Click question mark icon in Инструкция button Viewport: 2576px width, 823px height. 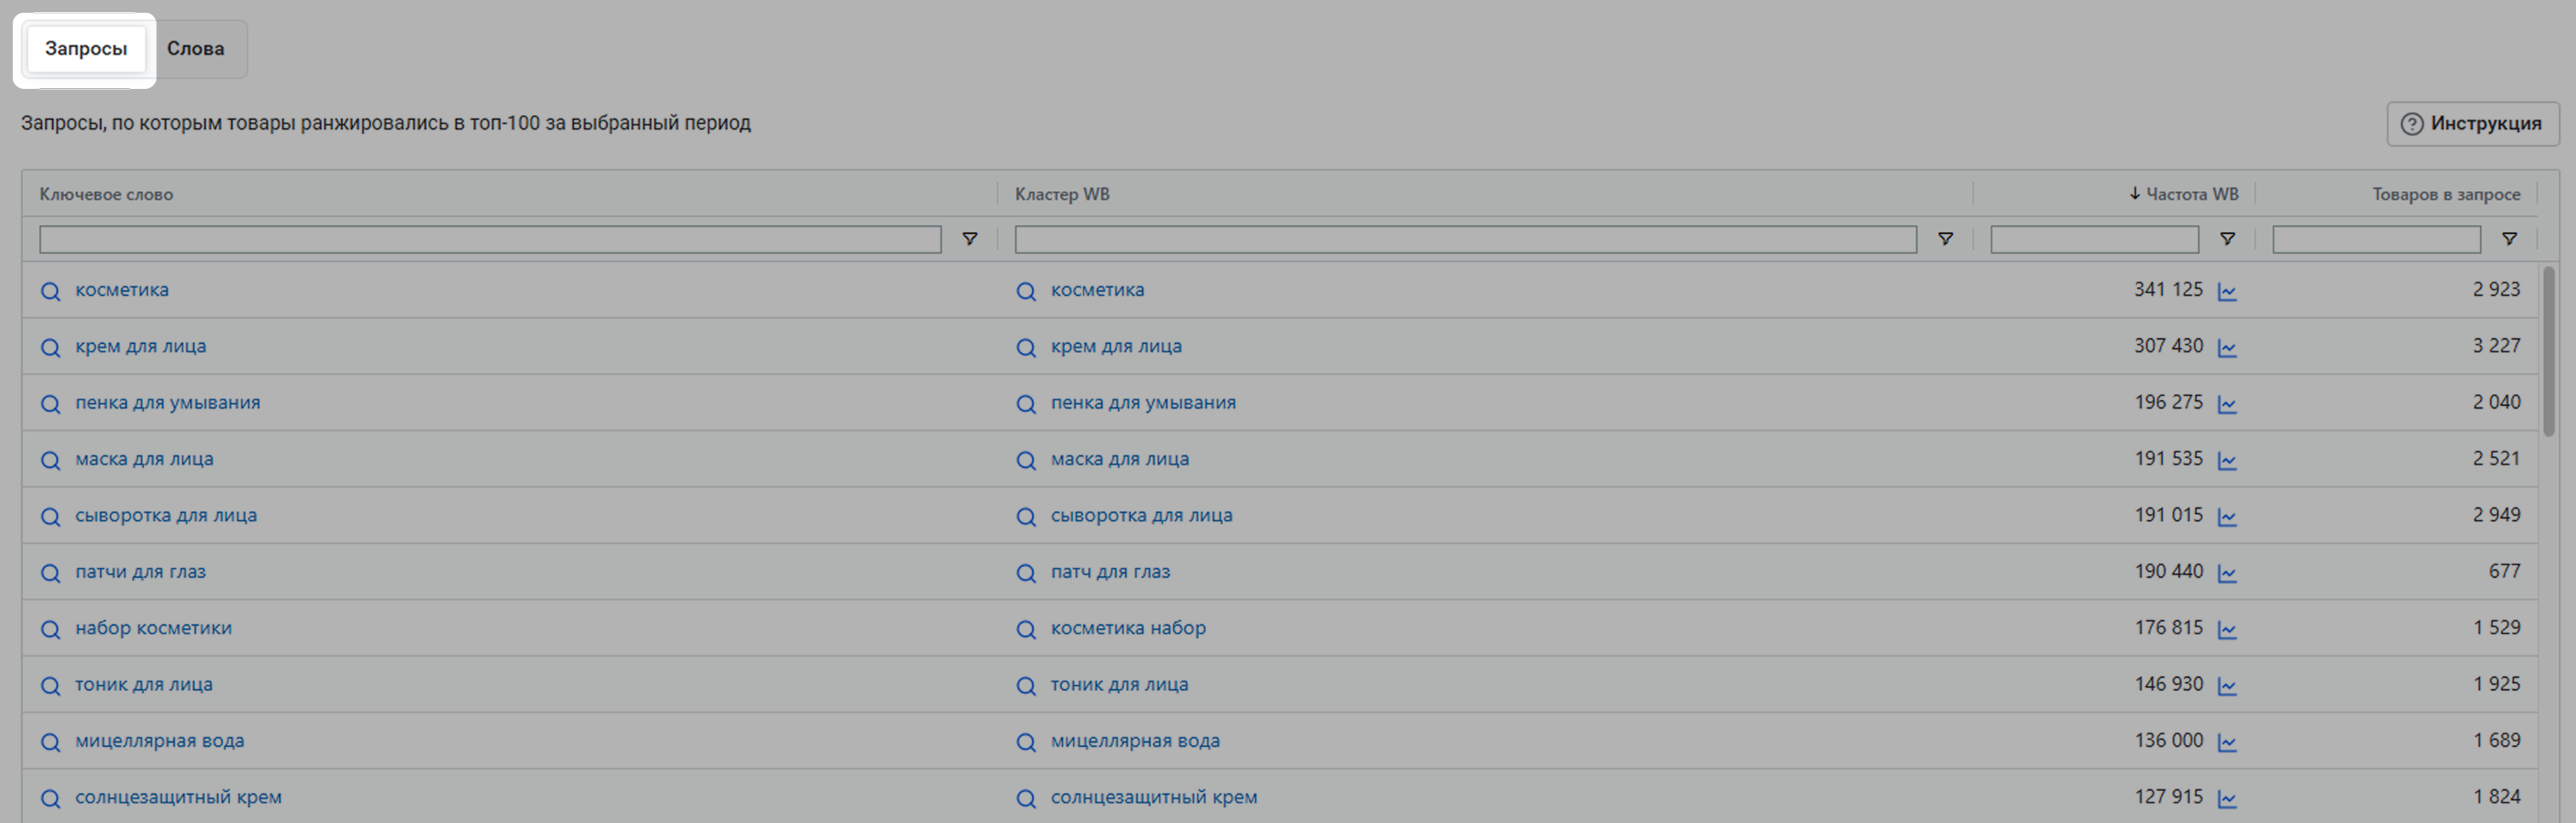2412,124
